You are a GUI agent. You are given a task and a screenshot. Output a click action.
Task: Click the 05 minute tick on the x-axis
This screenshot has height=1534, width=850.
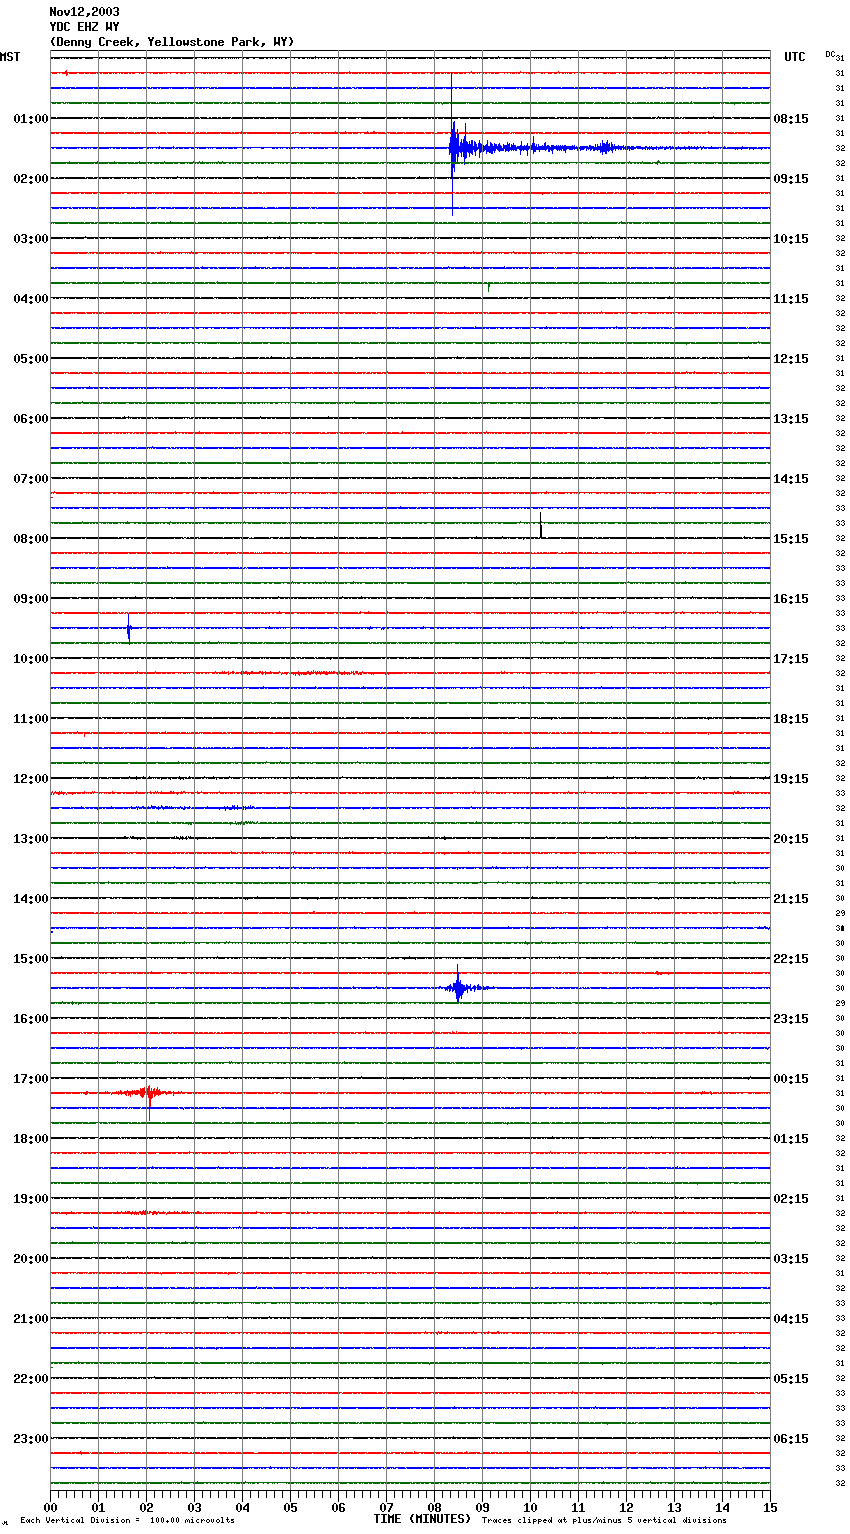tap(290, 1506)
